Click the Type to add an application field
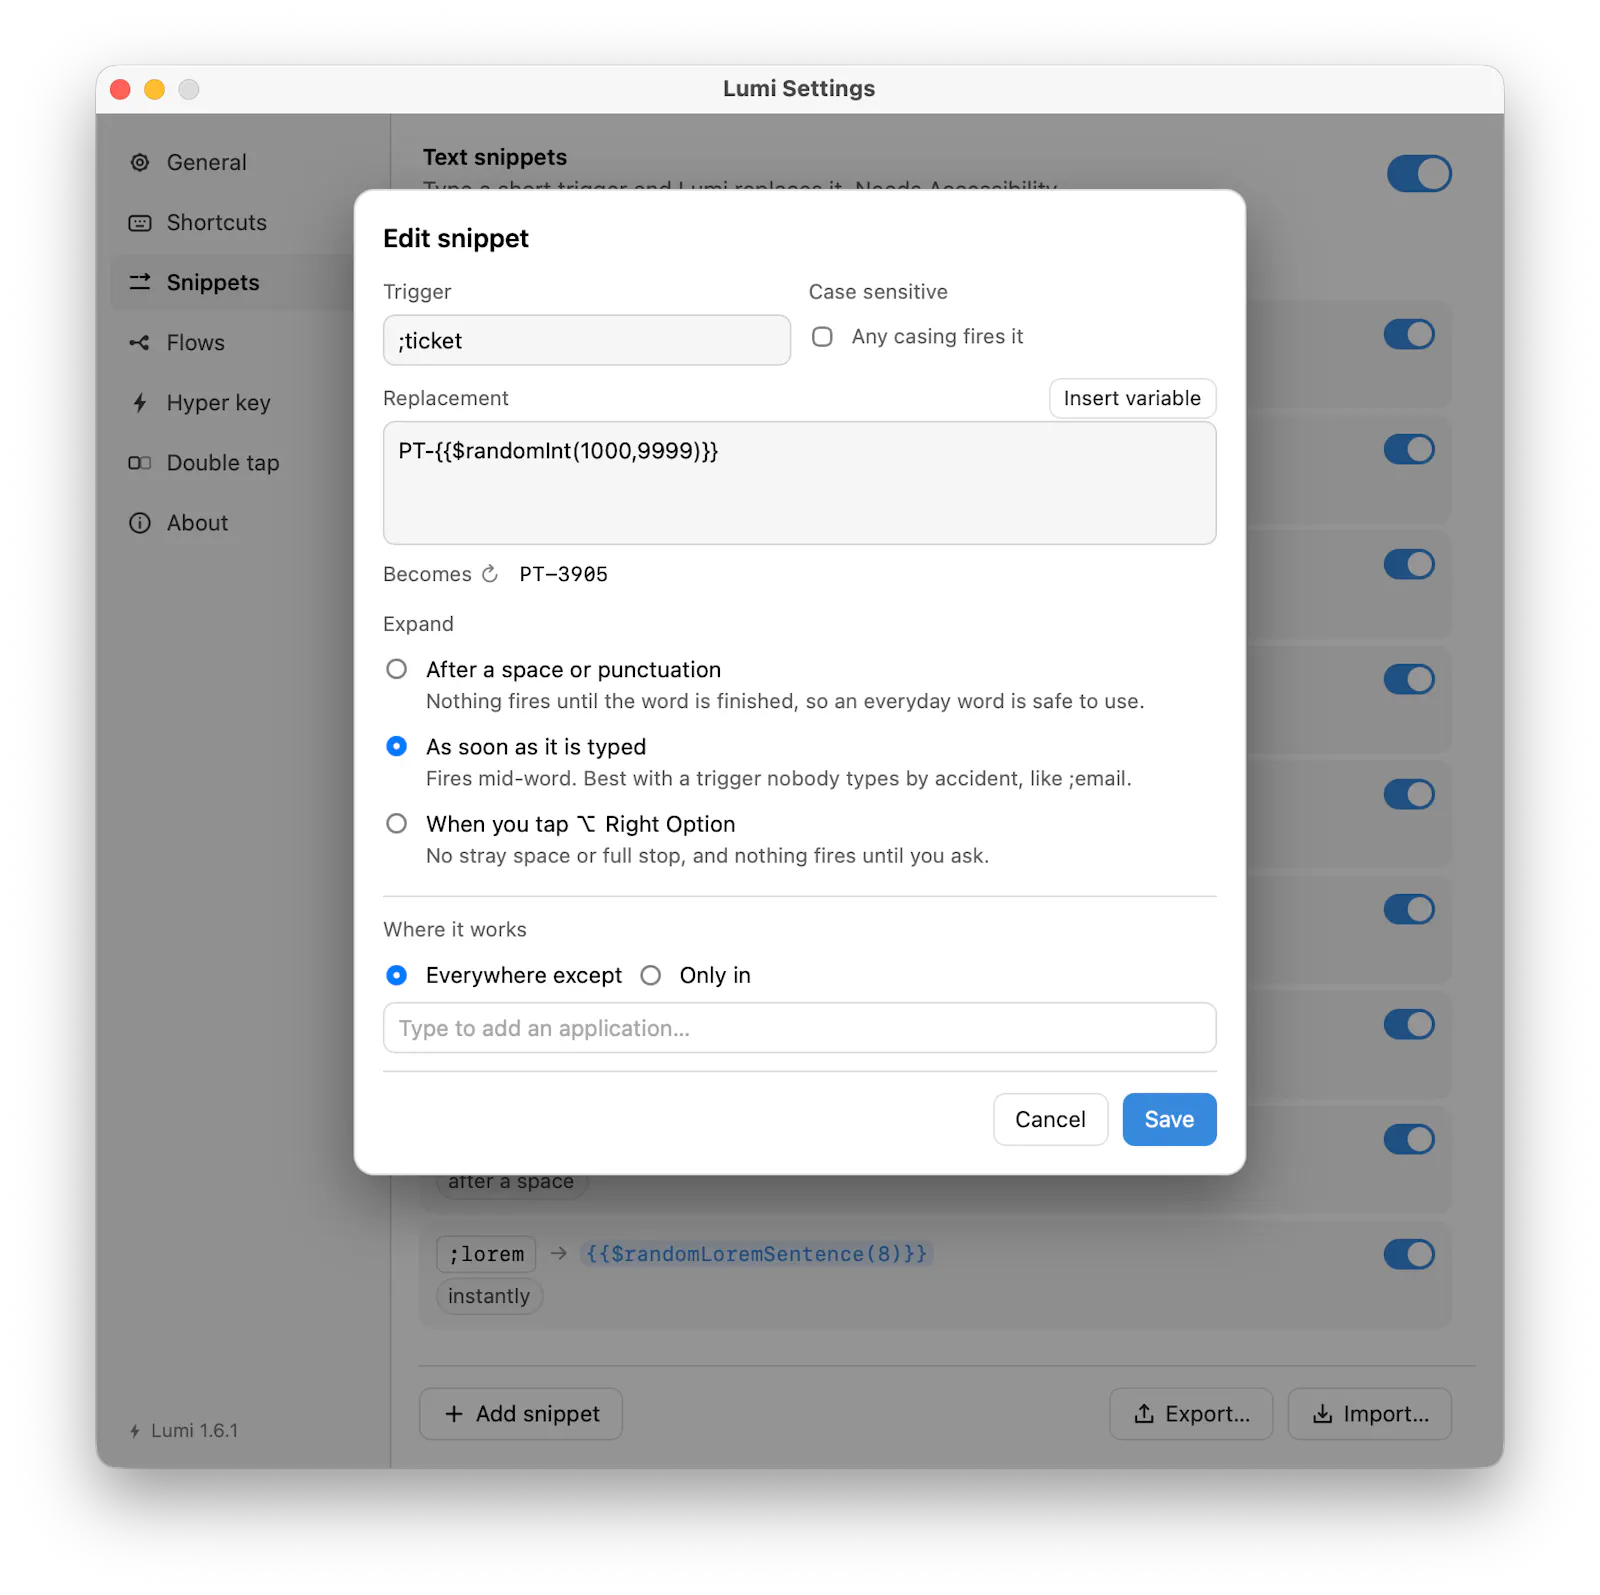 pos(800,1028)
